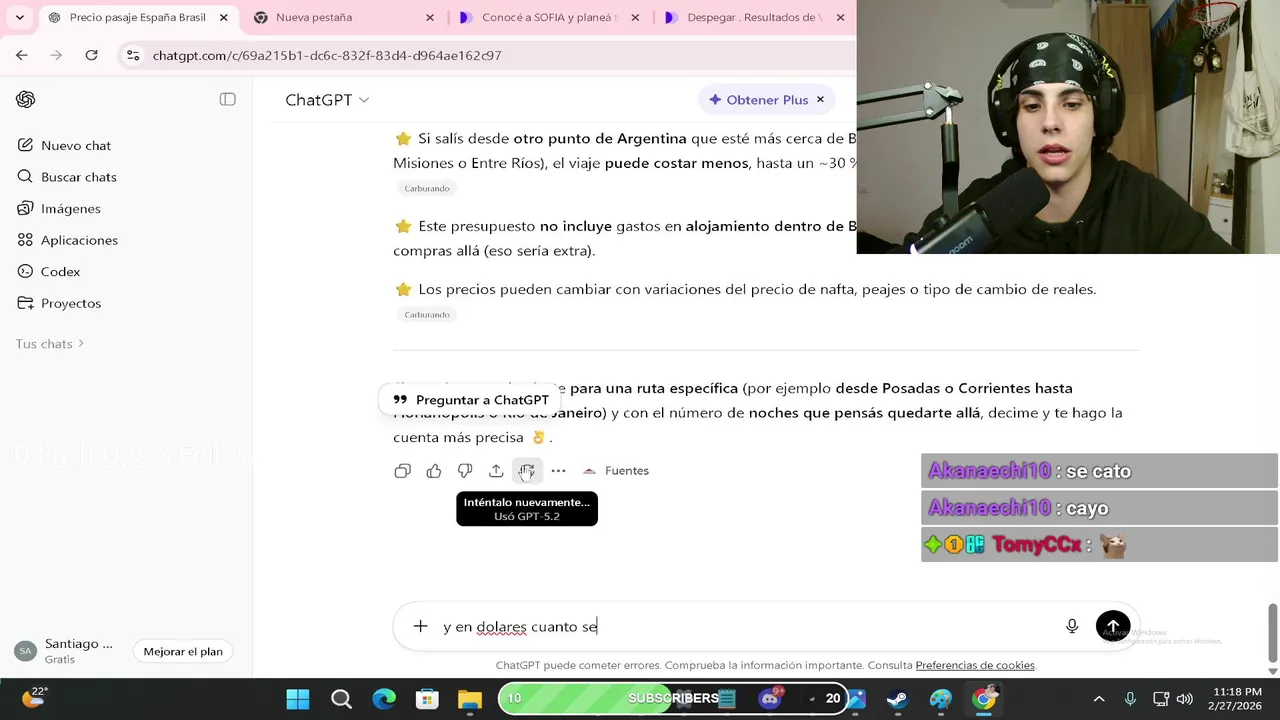
Task: Click the first Carburando source chip
Action: [427, 188]
